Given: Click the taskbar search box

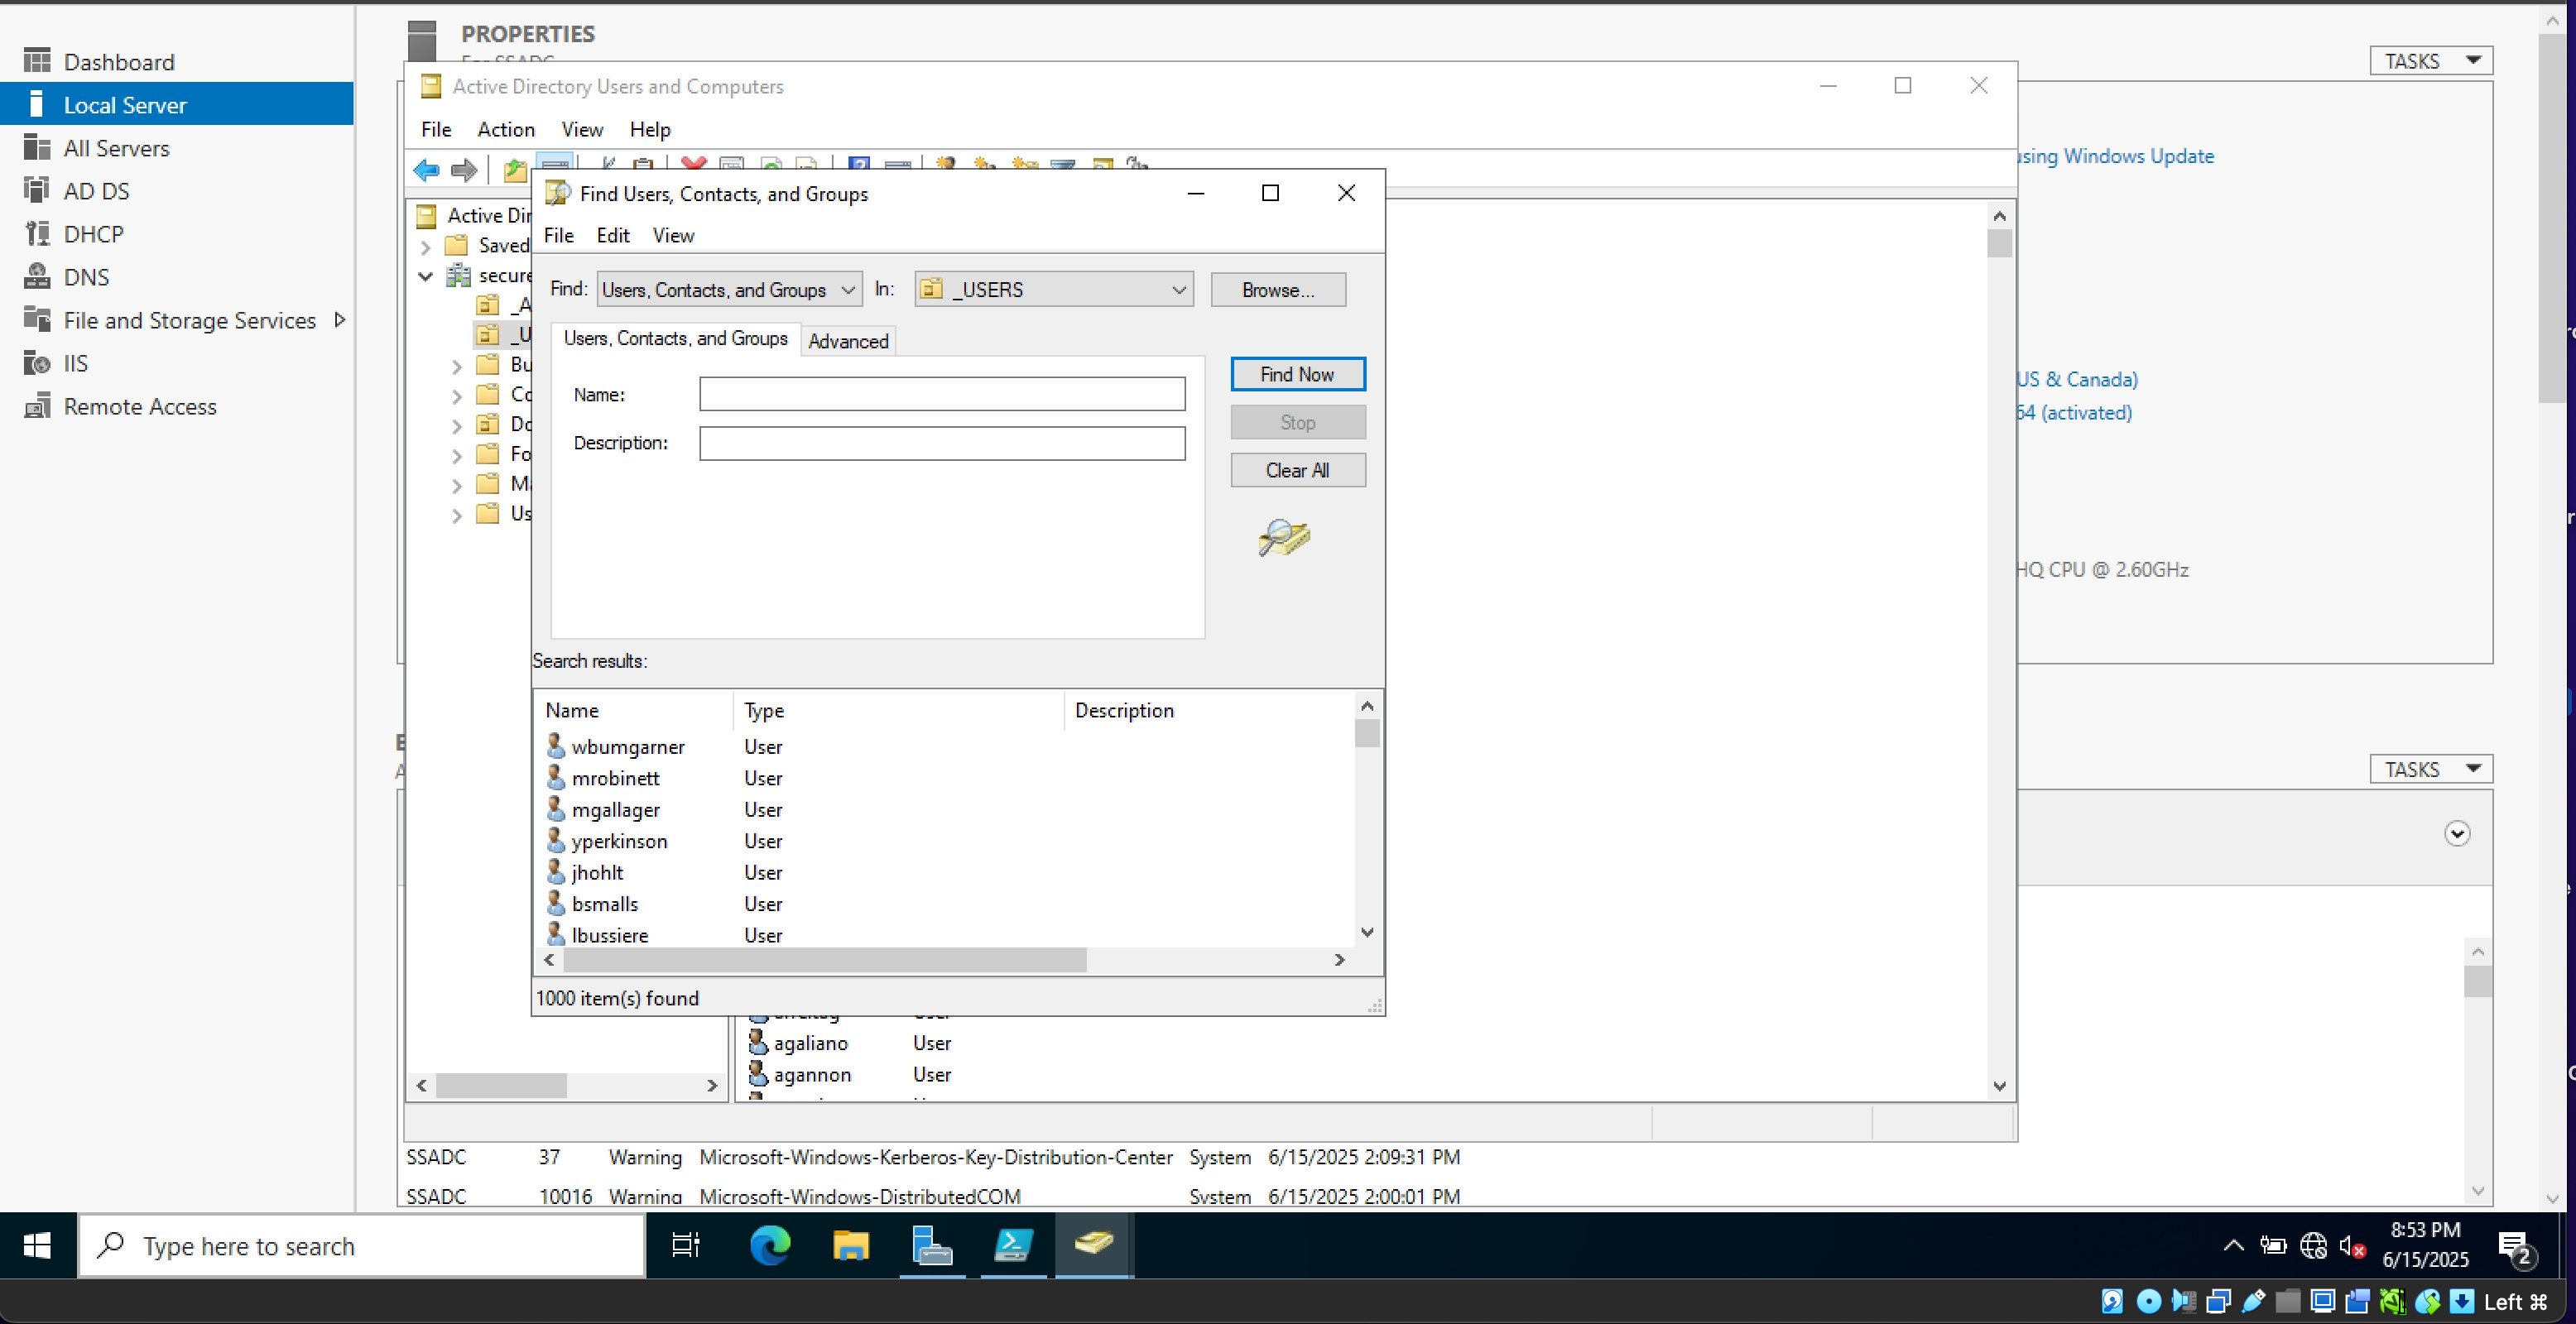Looking at the screenshot, I should point(361,1245).
